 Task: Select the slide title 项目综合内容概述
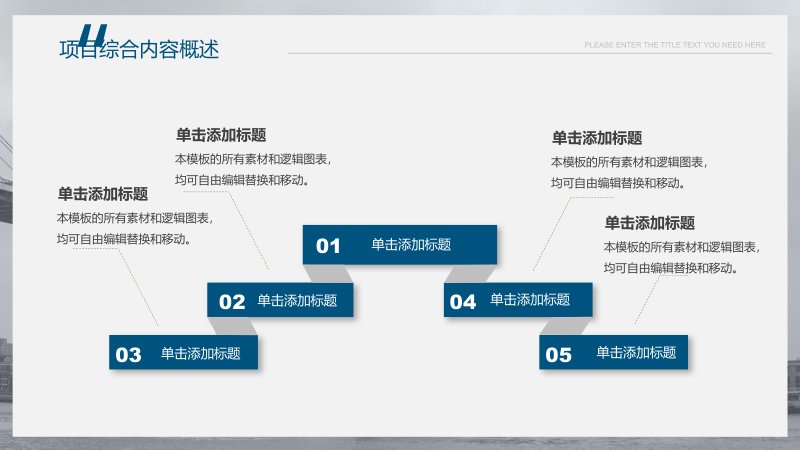pos(139,49)
